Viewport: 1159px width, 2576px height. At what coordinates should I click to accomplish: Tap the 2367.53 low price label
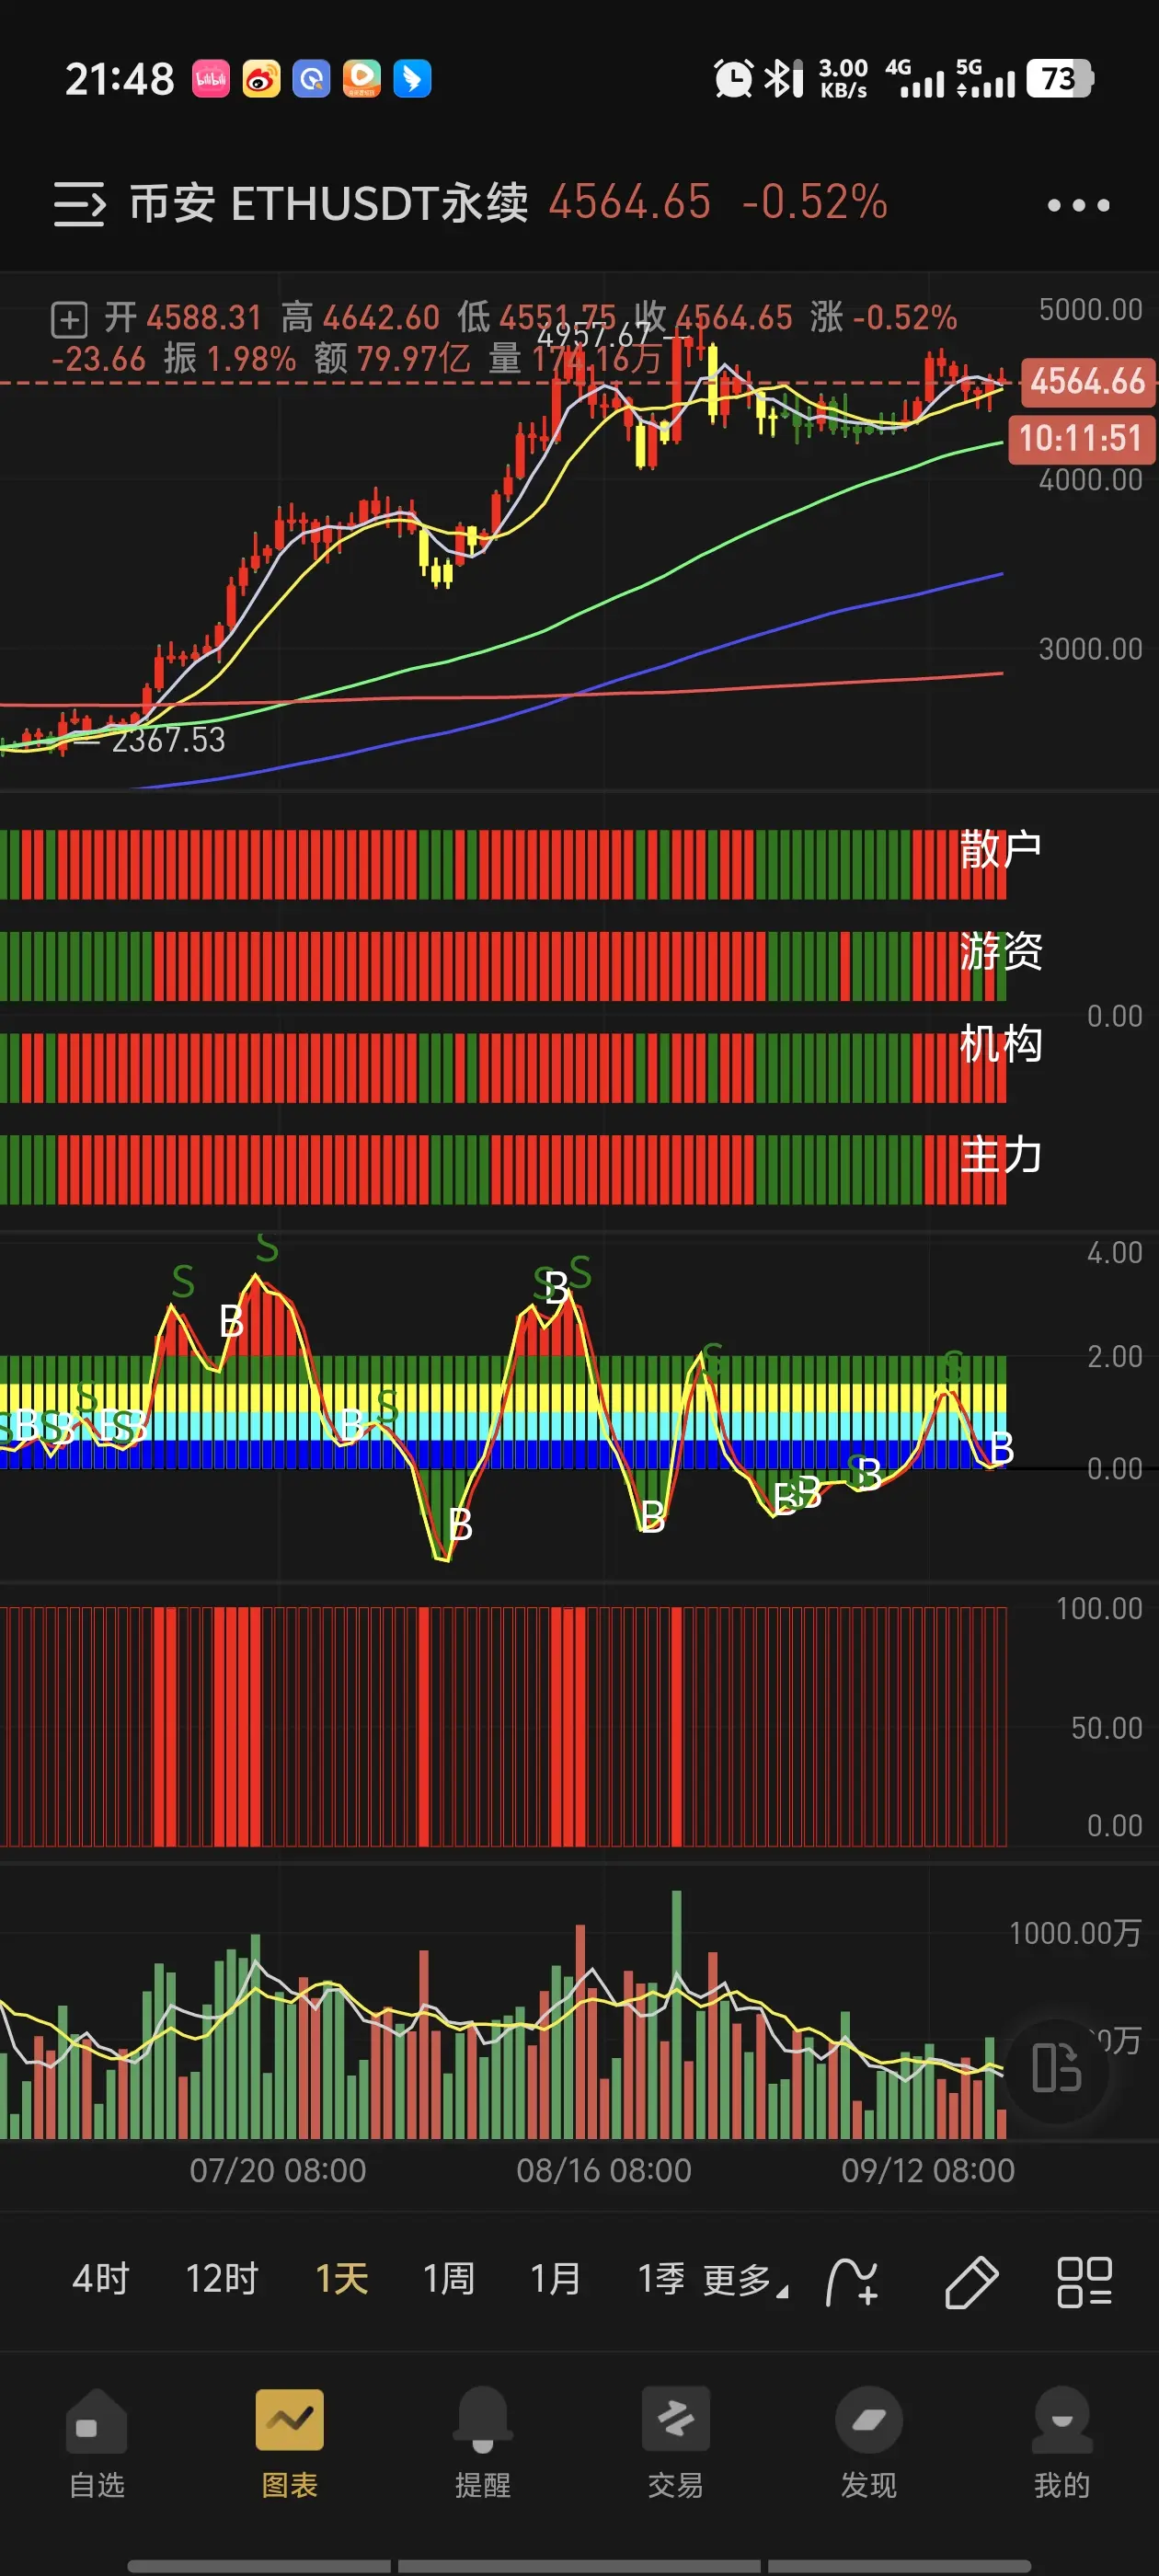168,740
